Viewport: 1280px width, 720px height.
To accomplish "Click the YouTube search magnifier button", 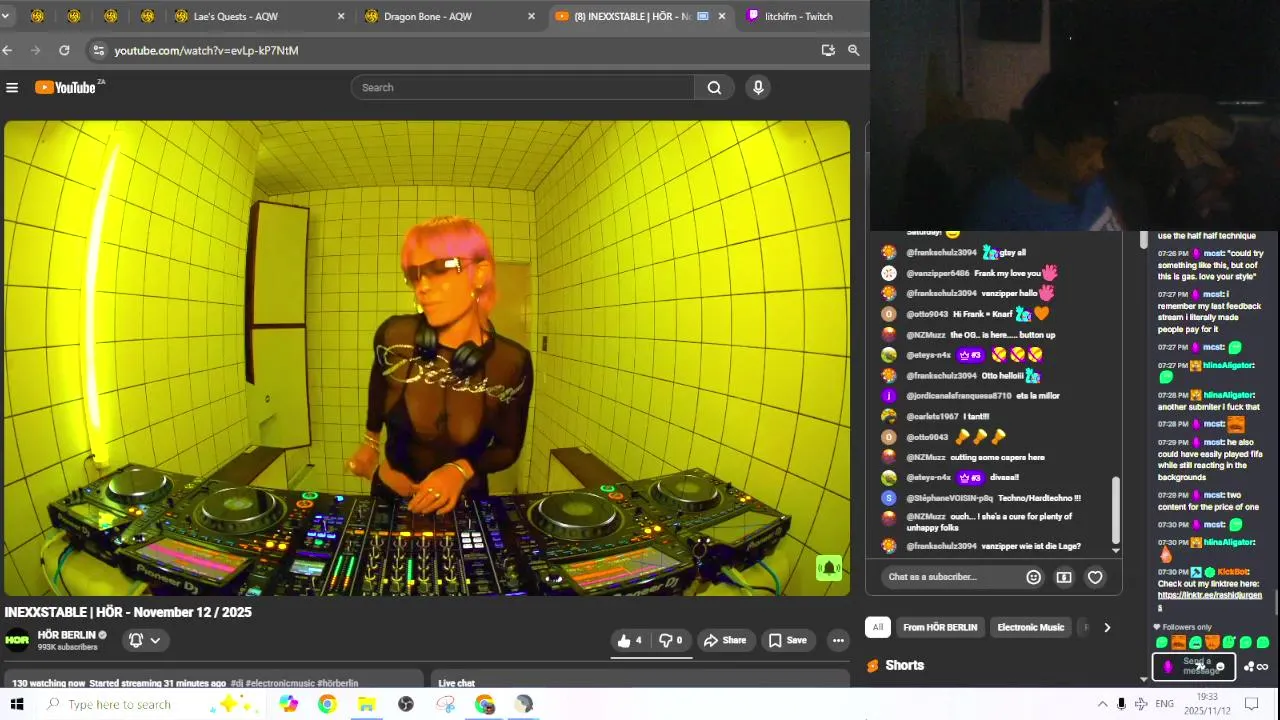I will tap(714, 88).
